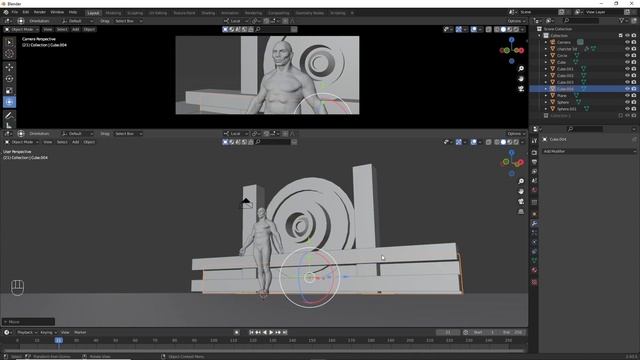Expand the Cube.001 row in outliner

click(x=546, y=69)
